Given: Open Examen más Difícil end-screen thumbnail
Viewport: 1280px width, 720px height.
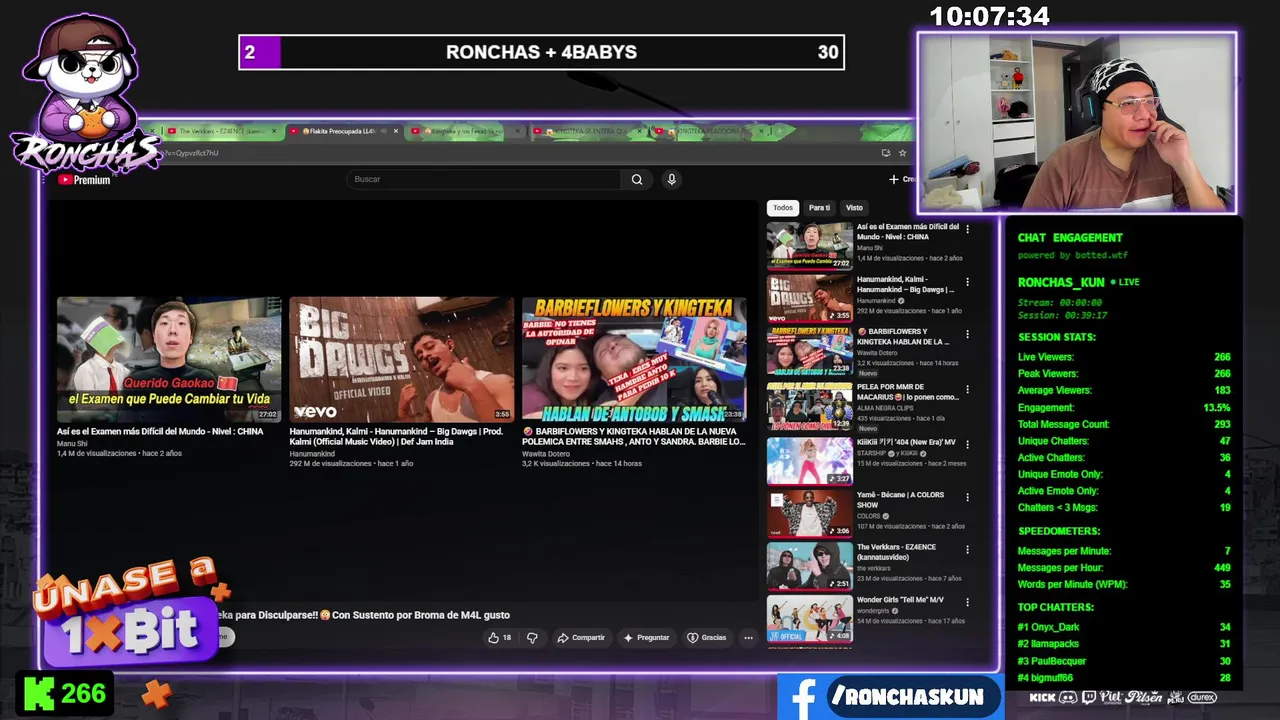Looking at the screenshot, I should coord(169,359).
